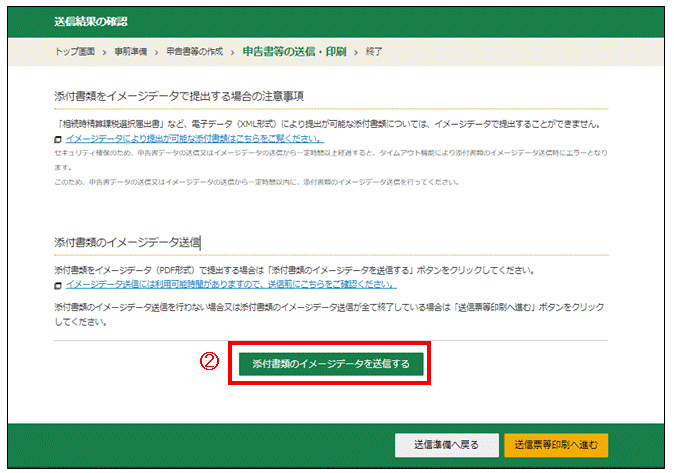Open link イメージデータにより提出が可能な添付書類はこちら
The image size is (674, 473).
point(195,138)
